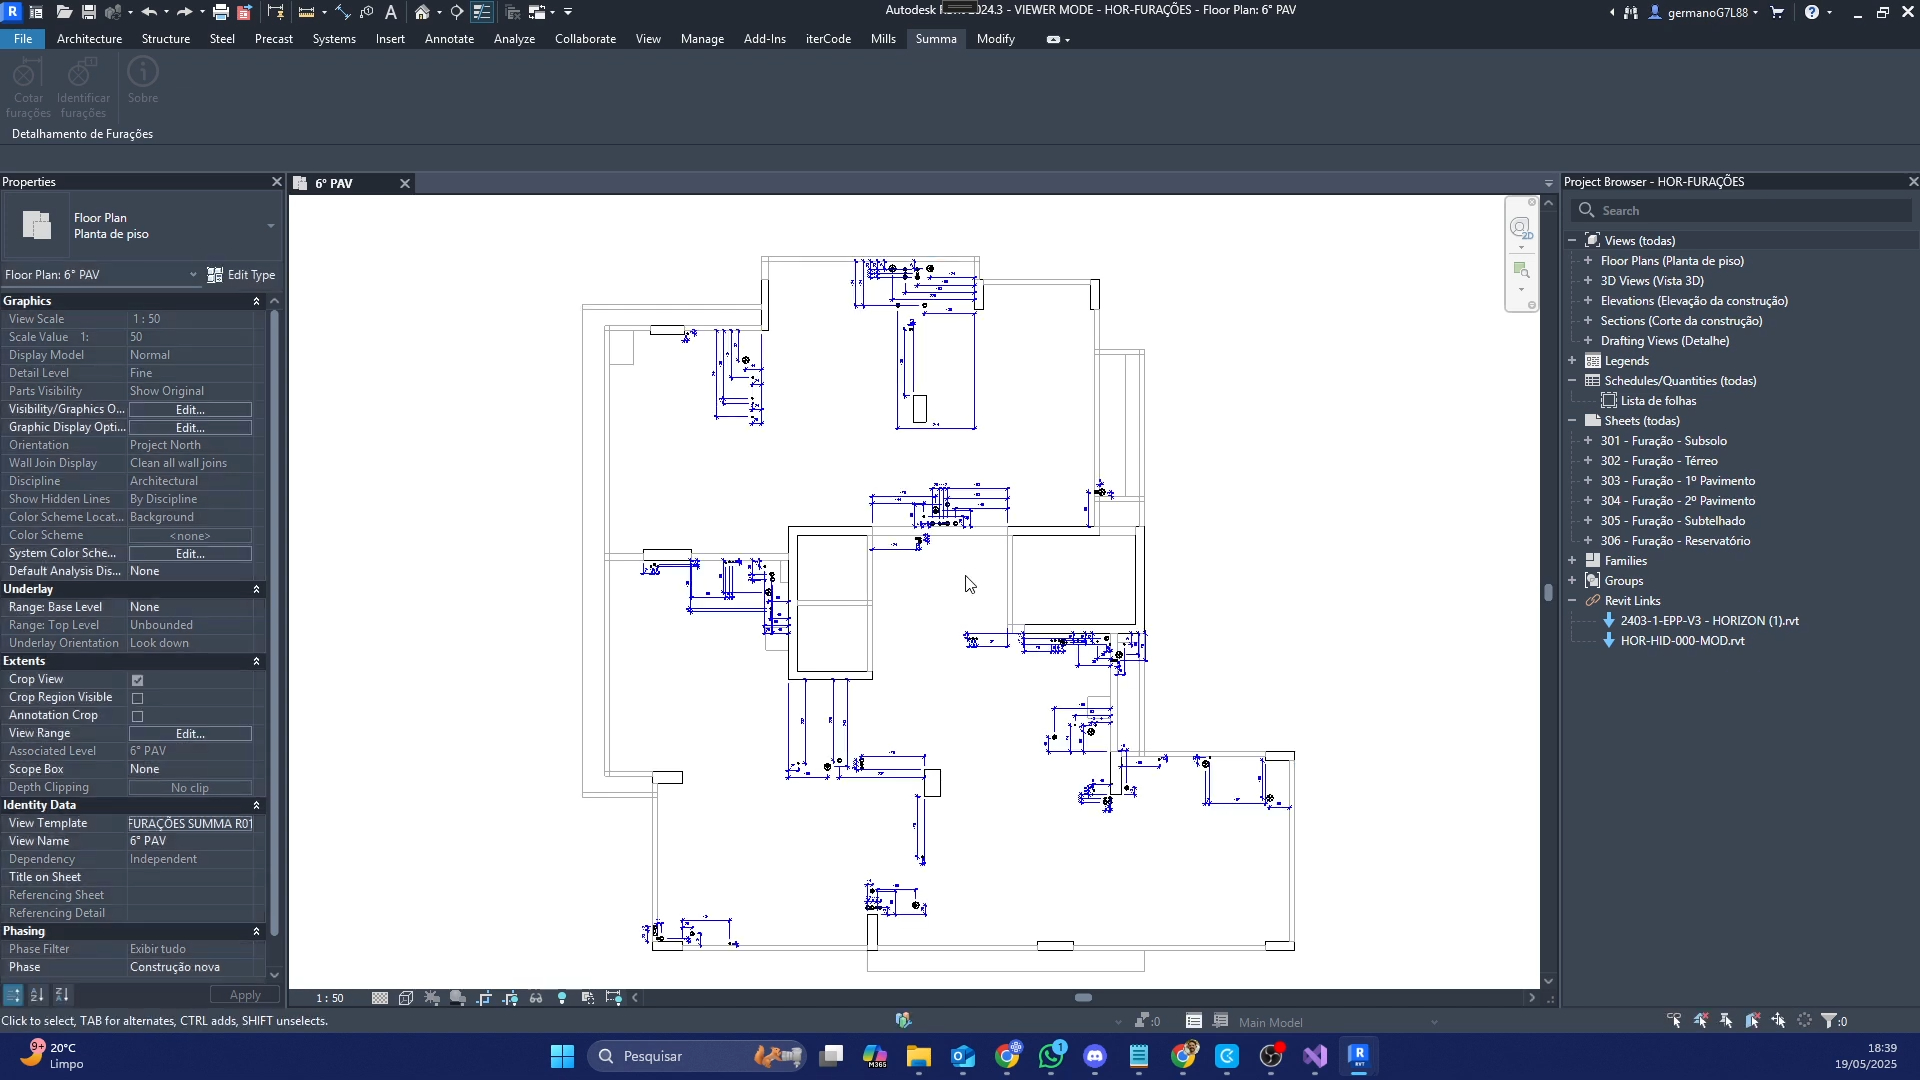Viewport: 1920px width, 1080px height.
Task: Click Save icon in quick access toolbar
Action: tap(89, 12)
